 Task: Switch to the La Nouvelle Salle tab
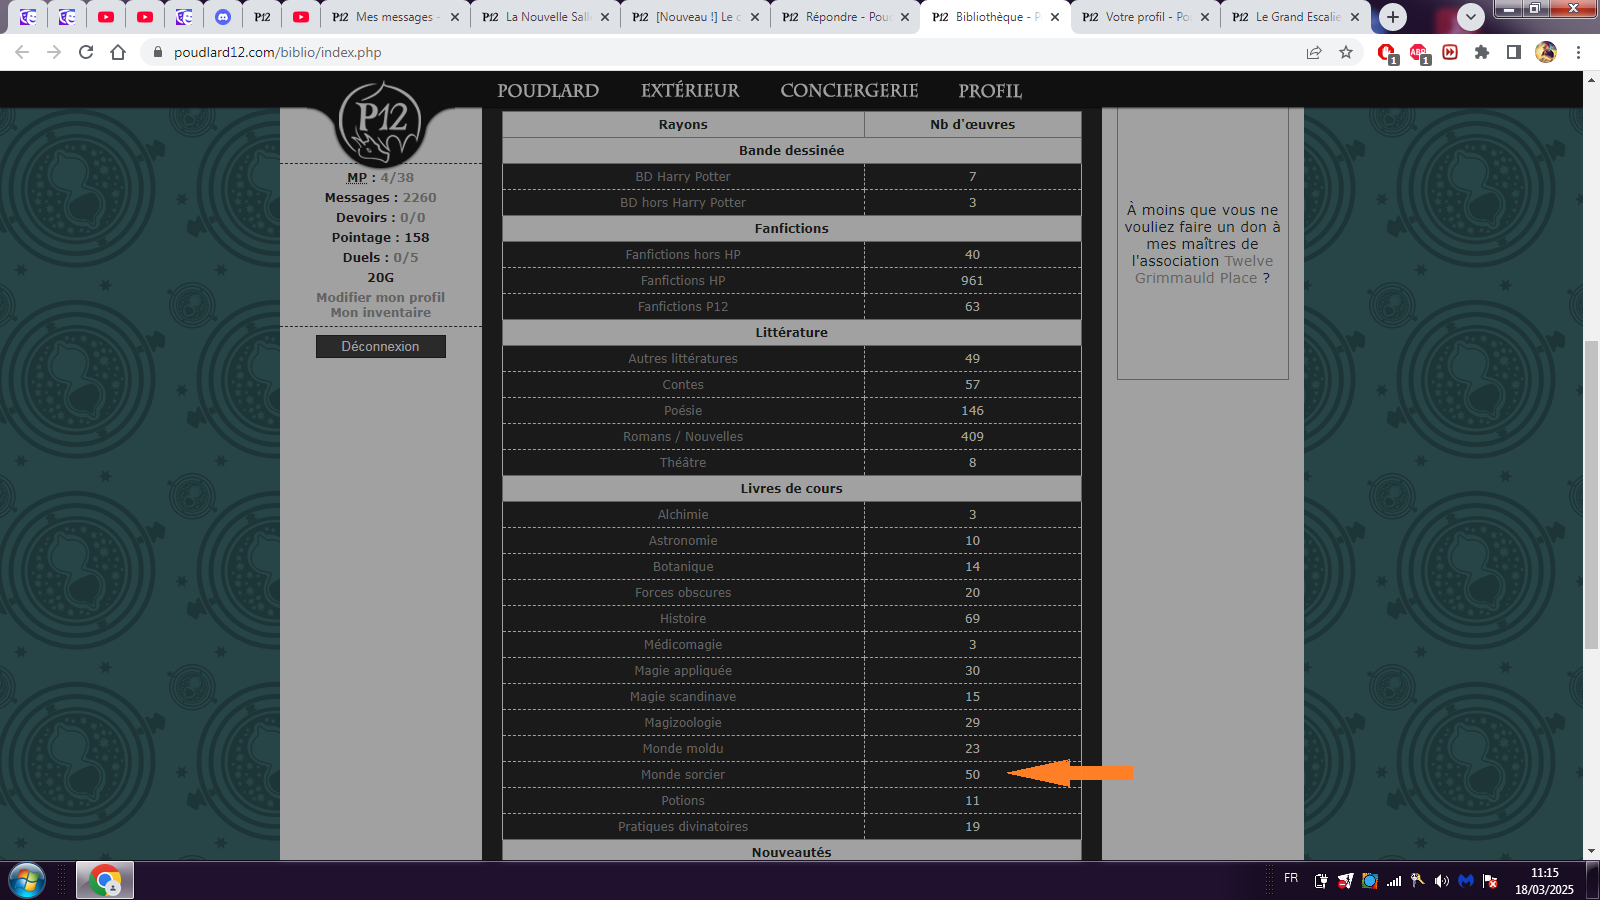click(x=546, y=17)
